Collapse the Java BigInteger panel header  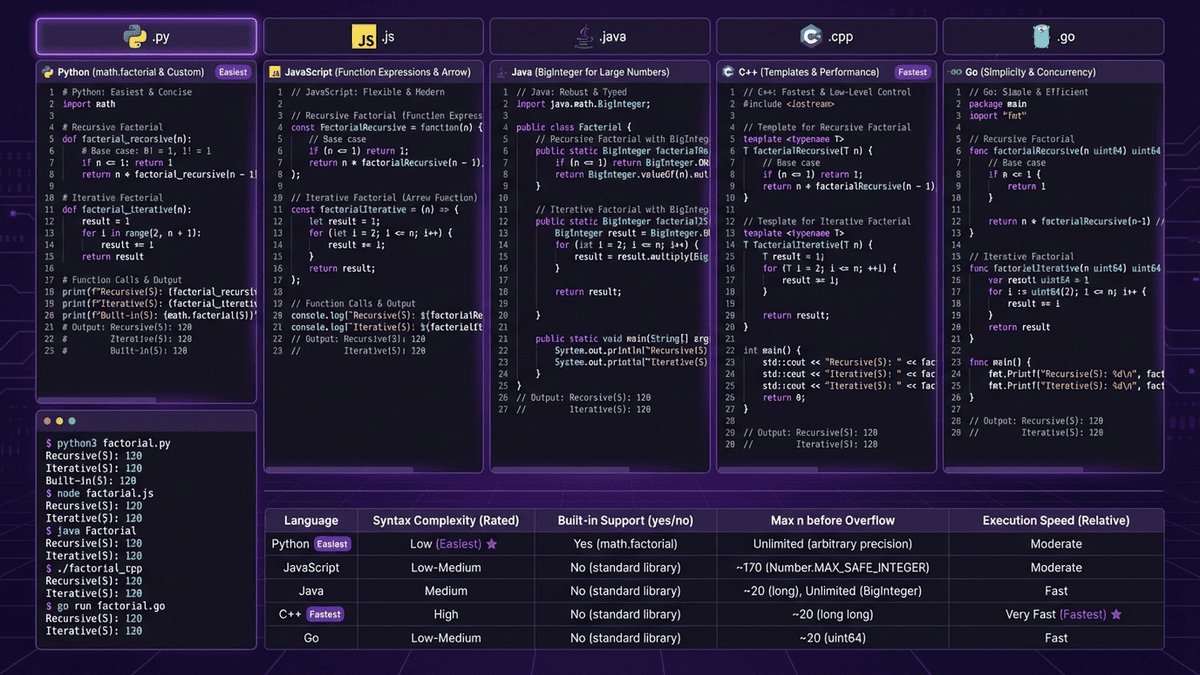(x=598, y=71)
